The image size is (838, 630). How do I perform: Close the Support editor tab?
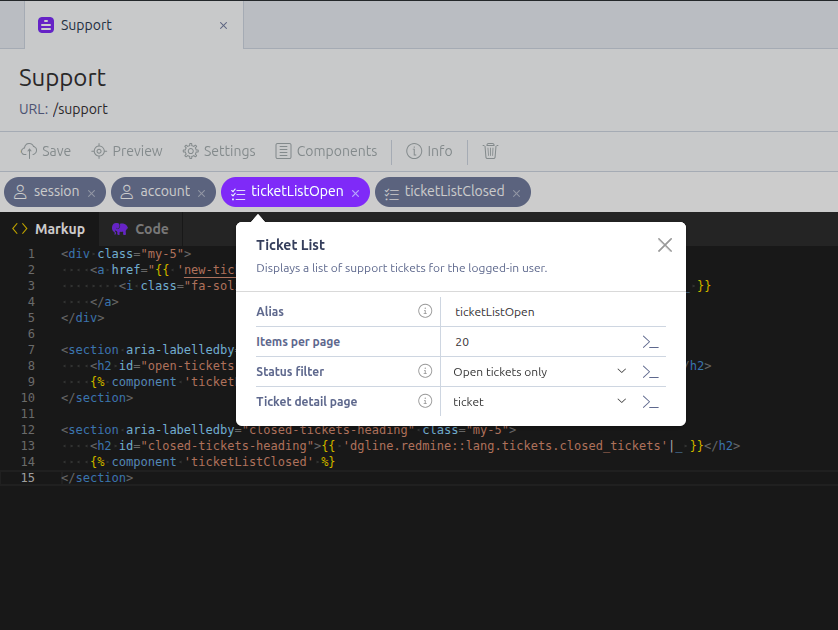[x=223, y=25]
